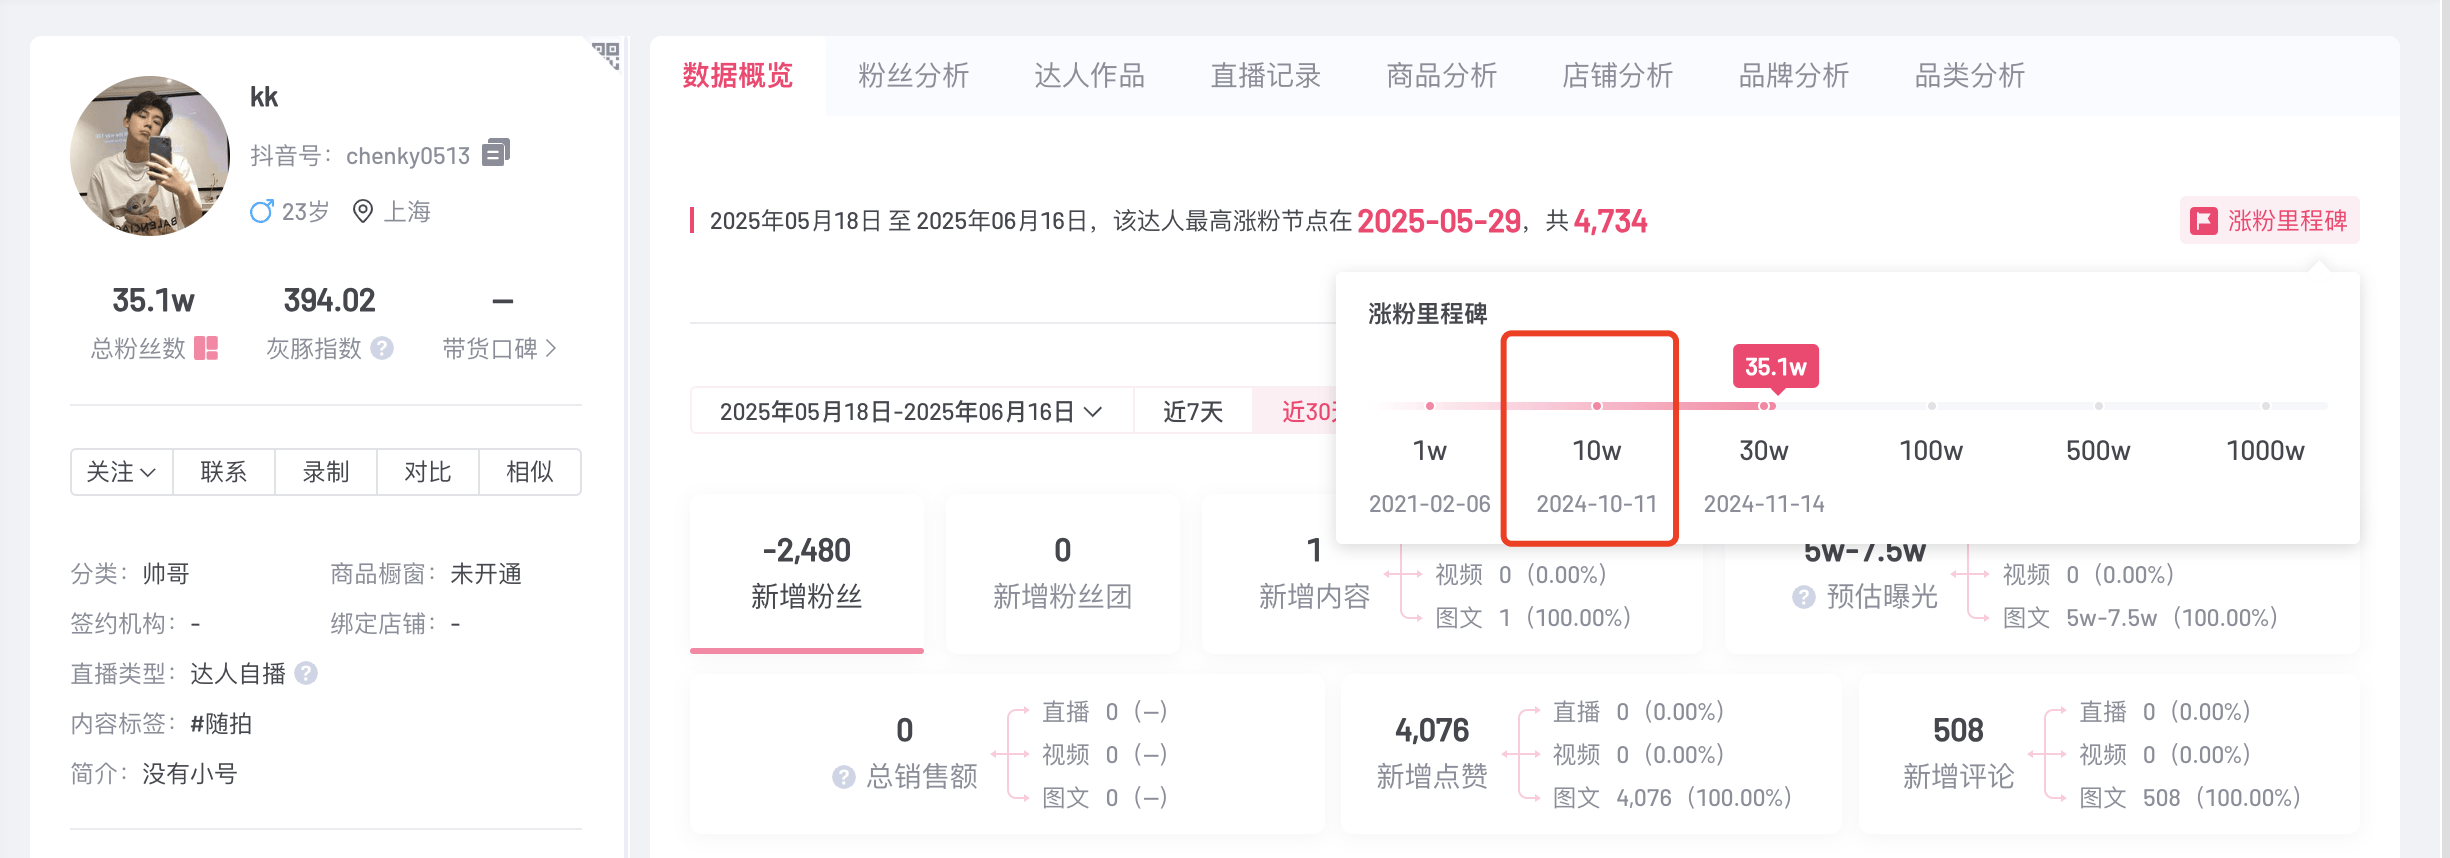Select the 新增粉丝团 metric card
The image size is (2450, 858).
(1062, 572)
